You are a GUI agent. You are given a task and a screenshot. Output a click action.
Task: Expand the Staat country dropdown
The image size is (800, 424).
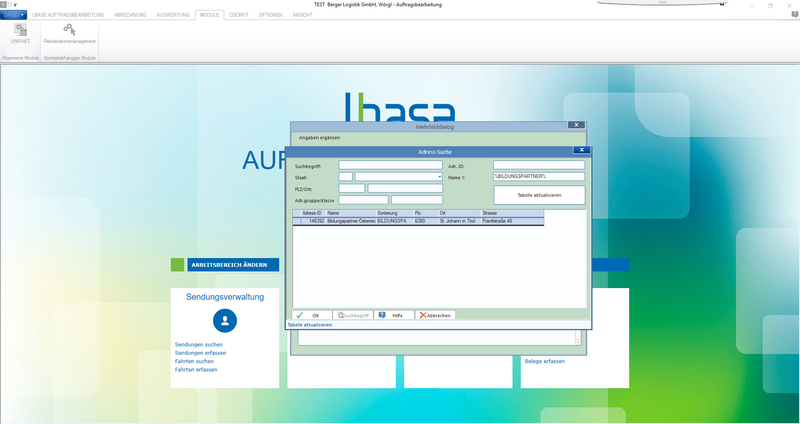(x=440, y=177)
